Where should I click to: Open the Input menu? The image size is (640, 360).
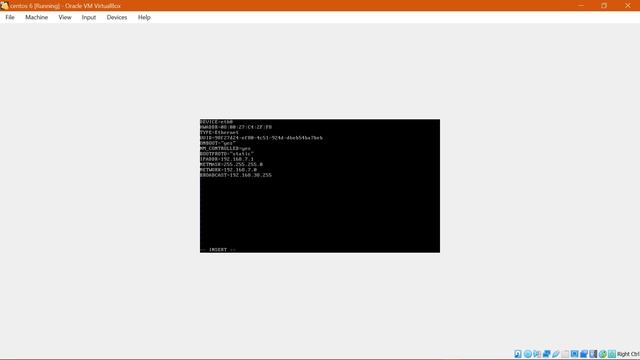89,17
